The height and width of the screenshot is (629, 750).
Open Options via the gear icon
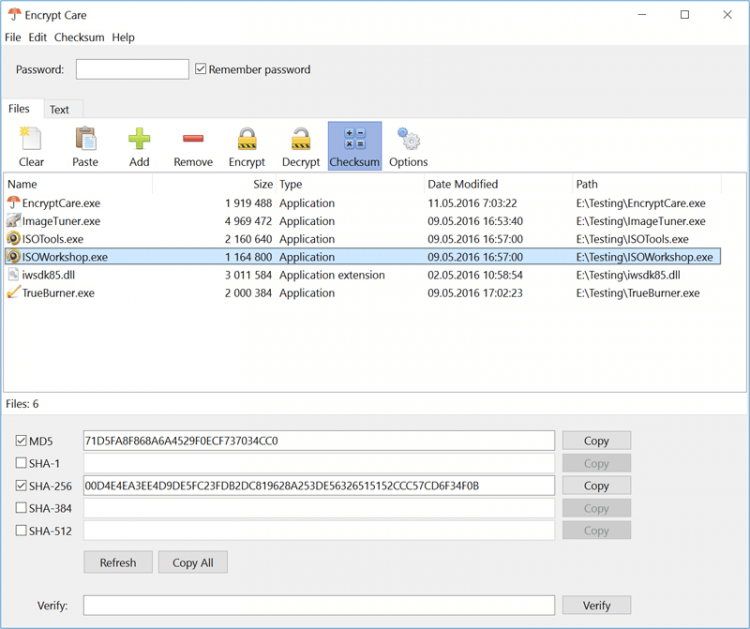[408, 140]
